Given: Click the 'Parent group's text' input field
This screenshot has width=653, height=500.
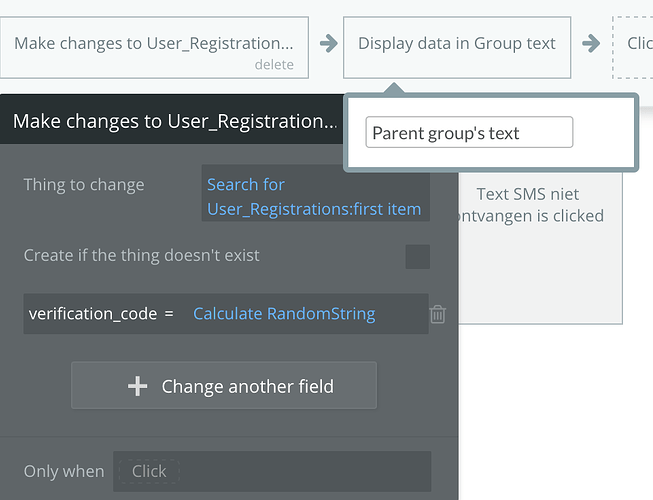Looking at the screenshot, I should point(469,132).
